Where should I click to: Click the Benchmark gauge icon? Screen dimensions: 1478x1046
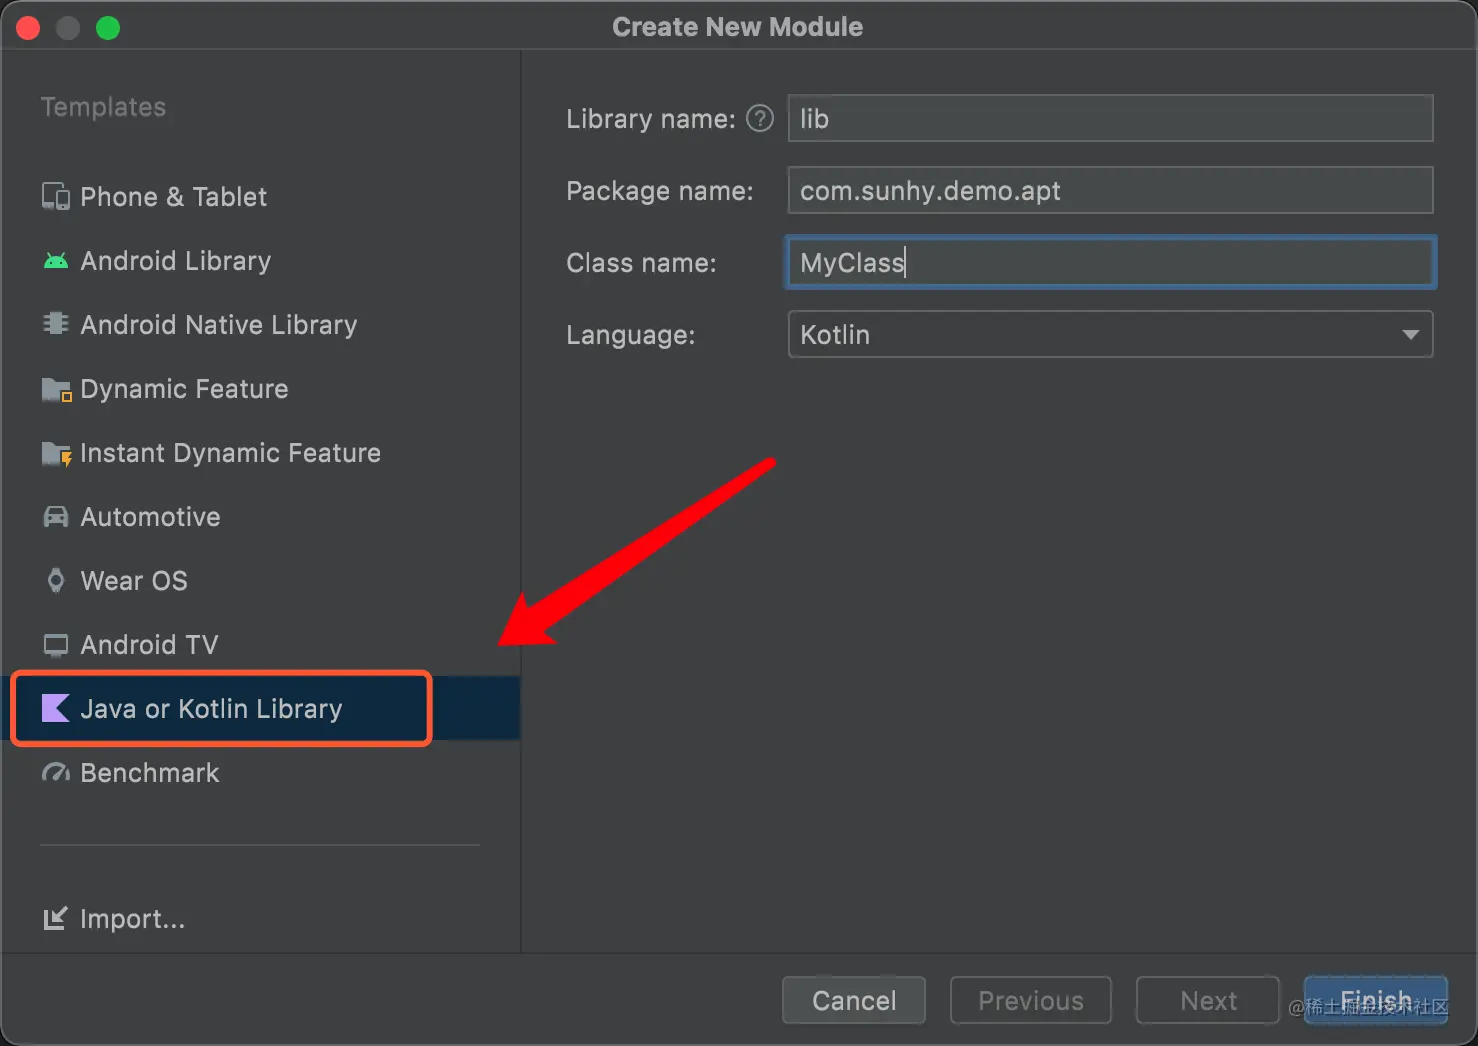(x=56, y=773)
